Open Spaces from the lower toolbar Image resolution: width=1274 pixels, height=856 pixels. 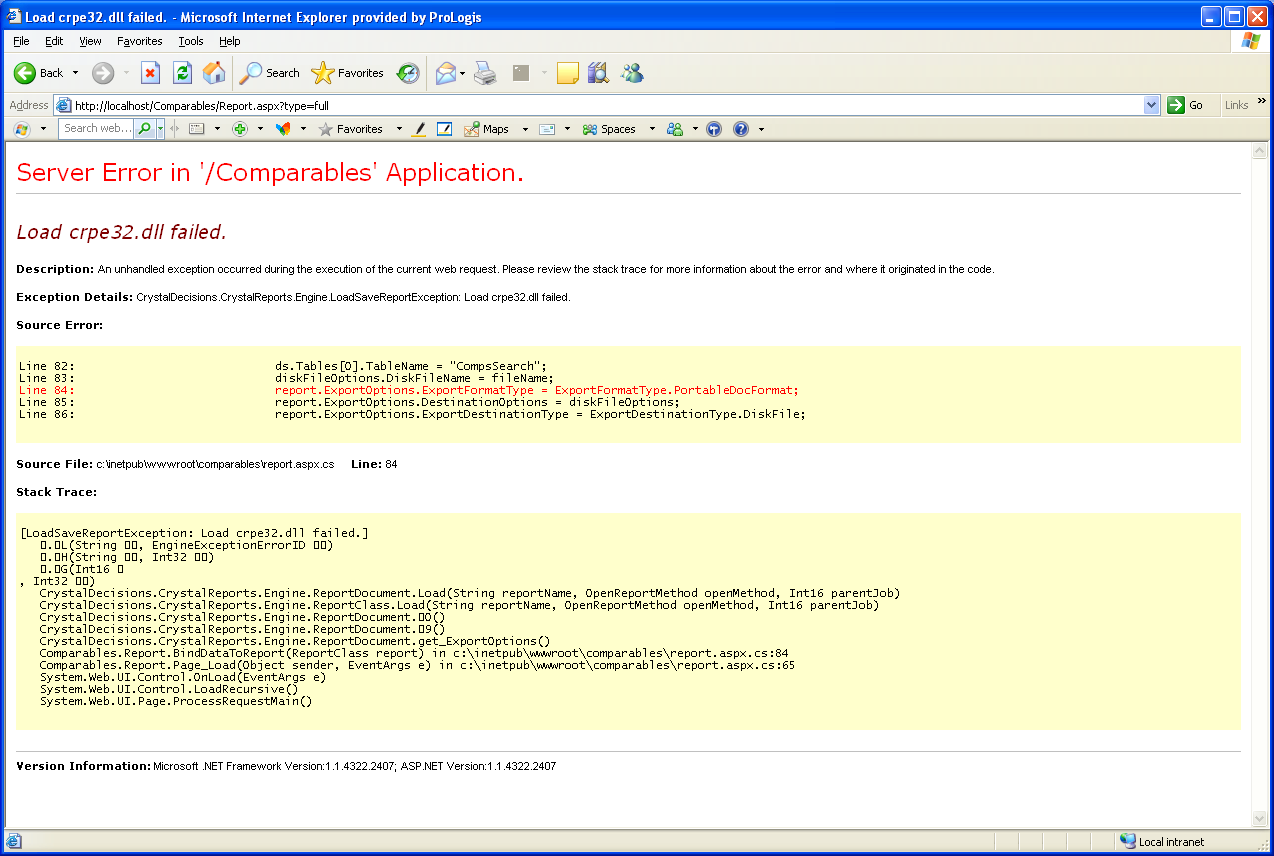(x=609, y=129)
